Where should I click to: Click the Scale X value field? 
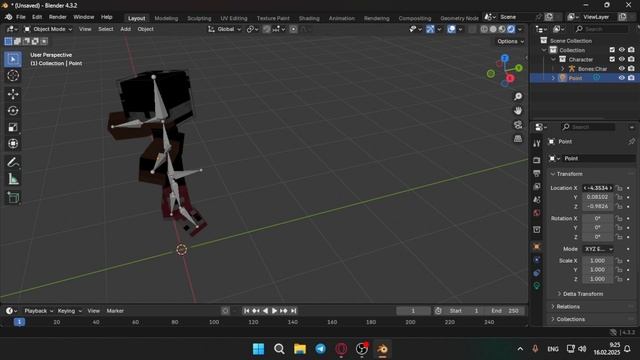[x=598, y=260]
